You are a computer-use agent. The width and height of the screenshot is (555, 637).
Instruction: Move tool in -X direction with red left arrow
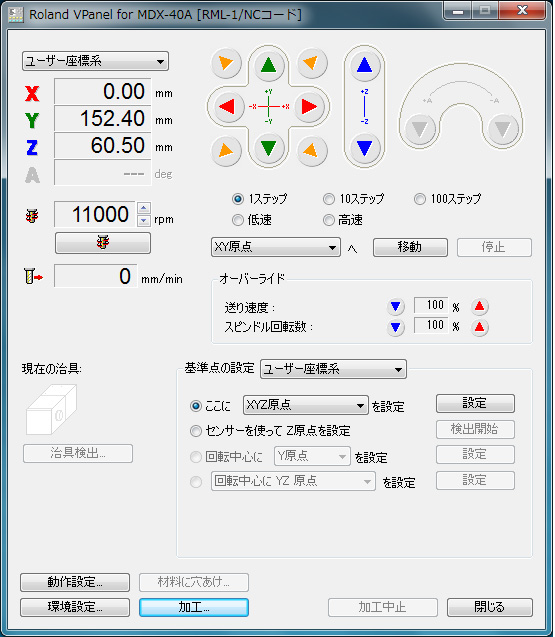point(228,106)
